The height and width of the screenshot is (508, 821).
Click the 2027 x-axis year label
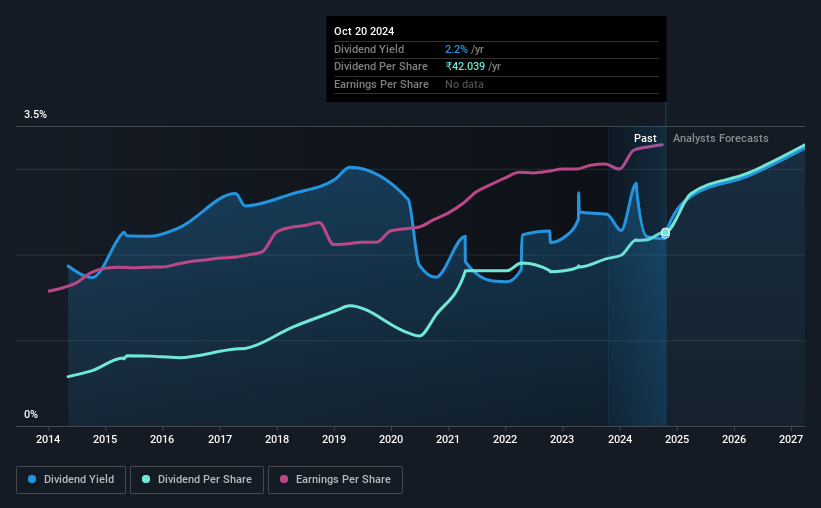(791, 439)
